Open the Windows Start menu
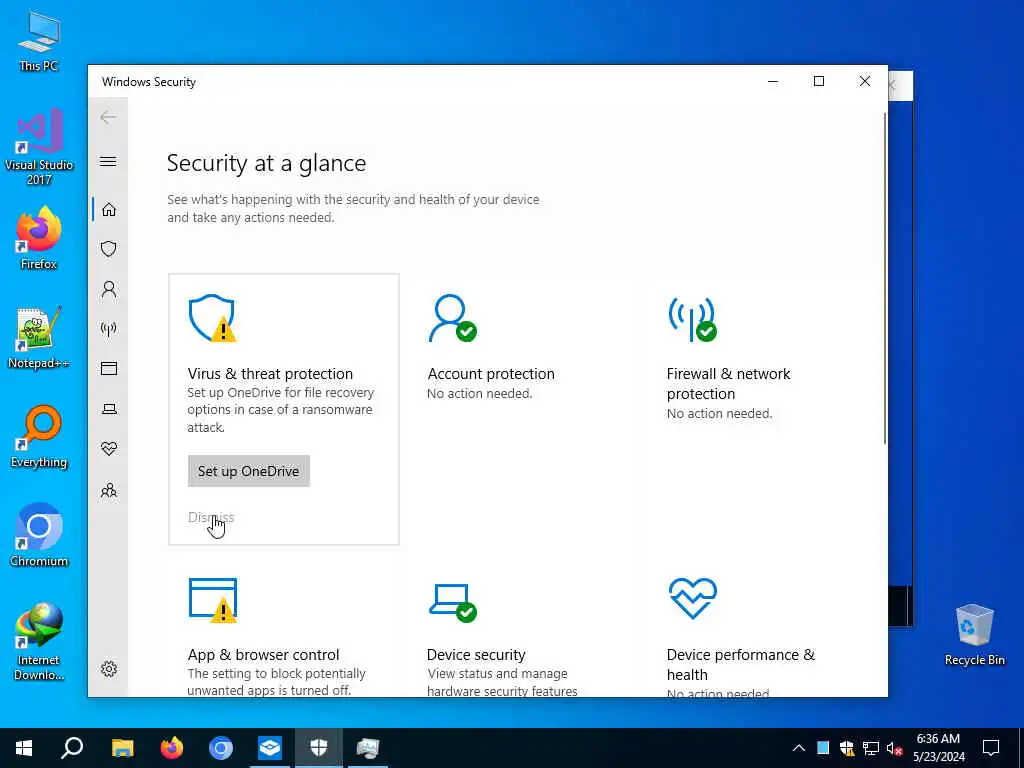1024x768 pixels. point(24,748)
